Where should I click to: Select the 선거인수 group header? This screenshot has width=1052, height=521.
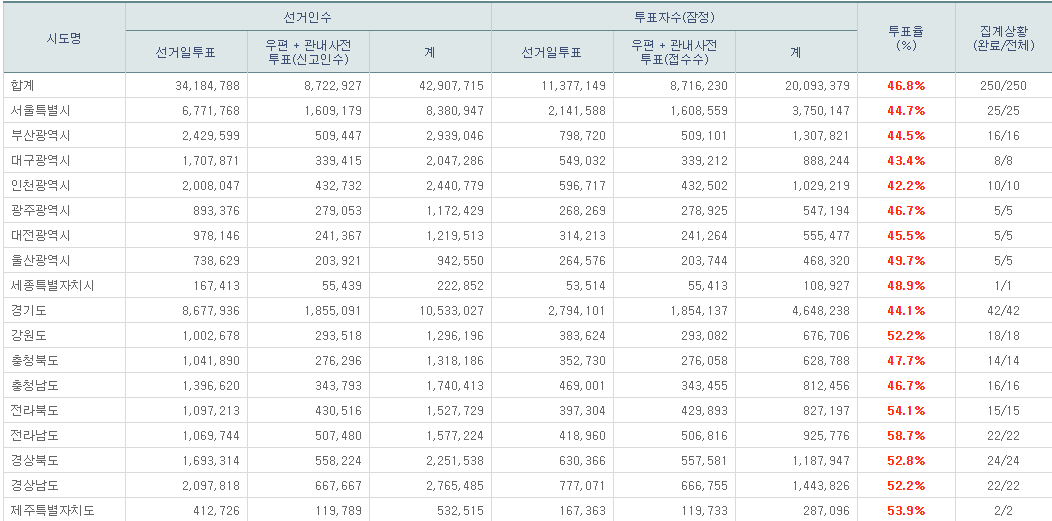point(308,18)
